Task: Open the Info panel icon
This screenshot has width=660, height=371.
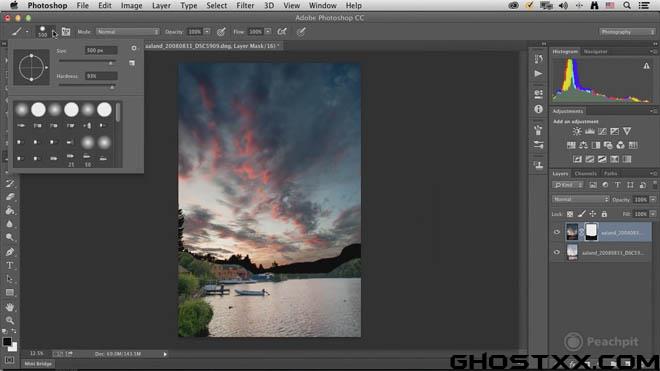Action: point(538,109)
